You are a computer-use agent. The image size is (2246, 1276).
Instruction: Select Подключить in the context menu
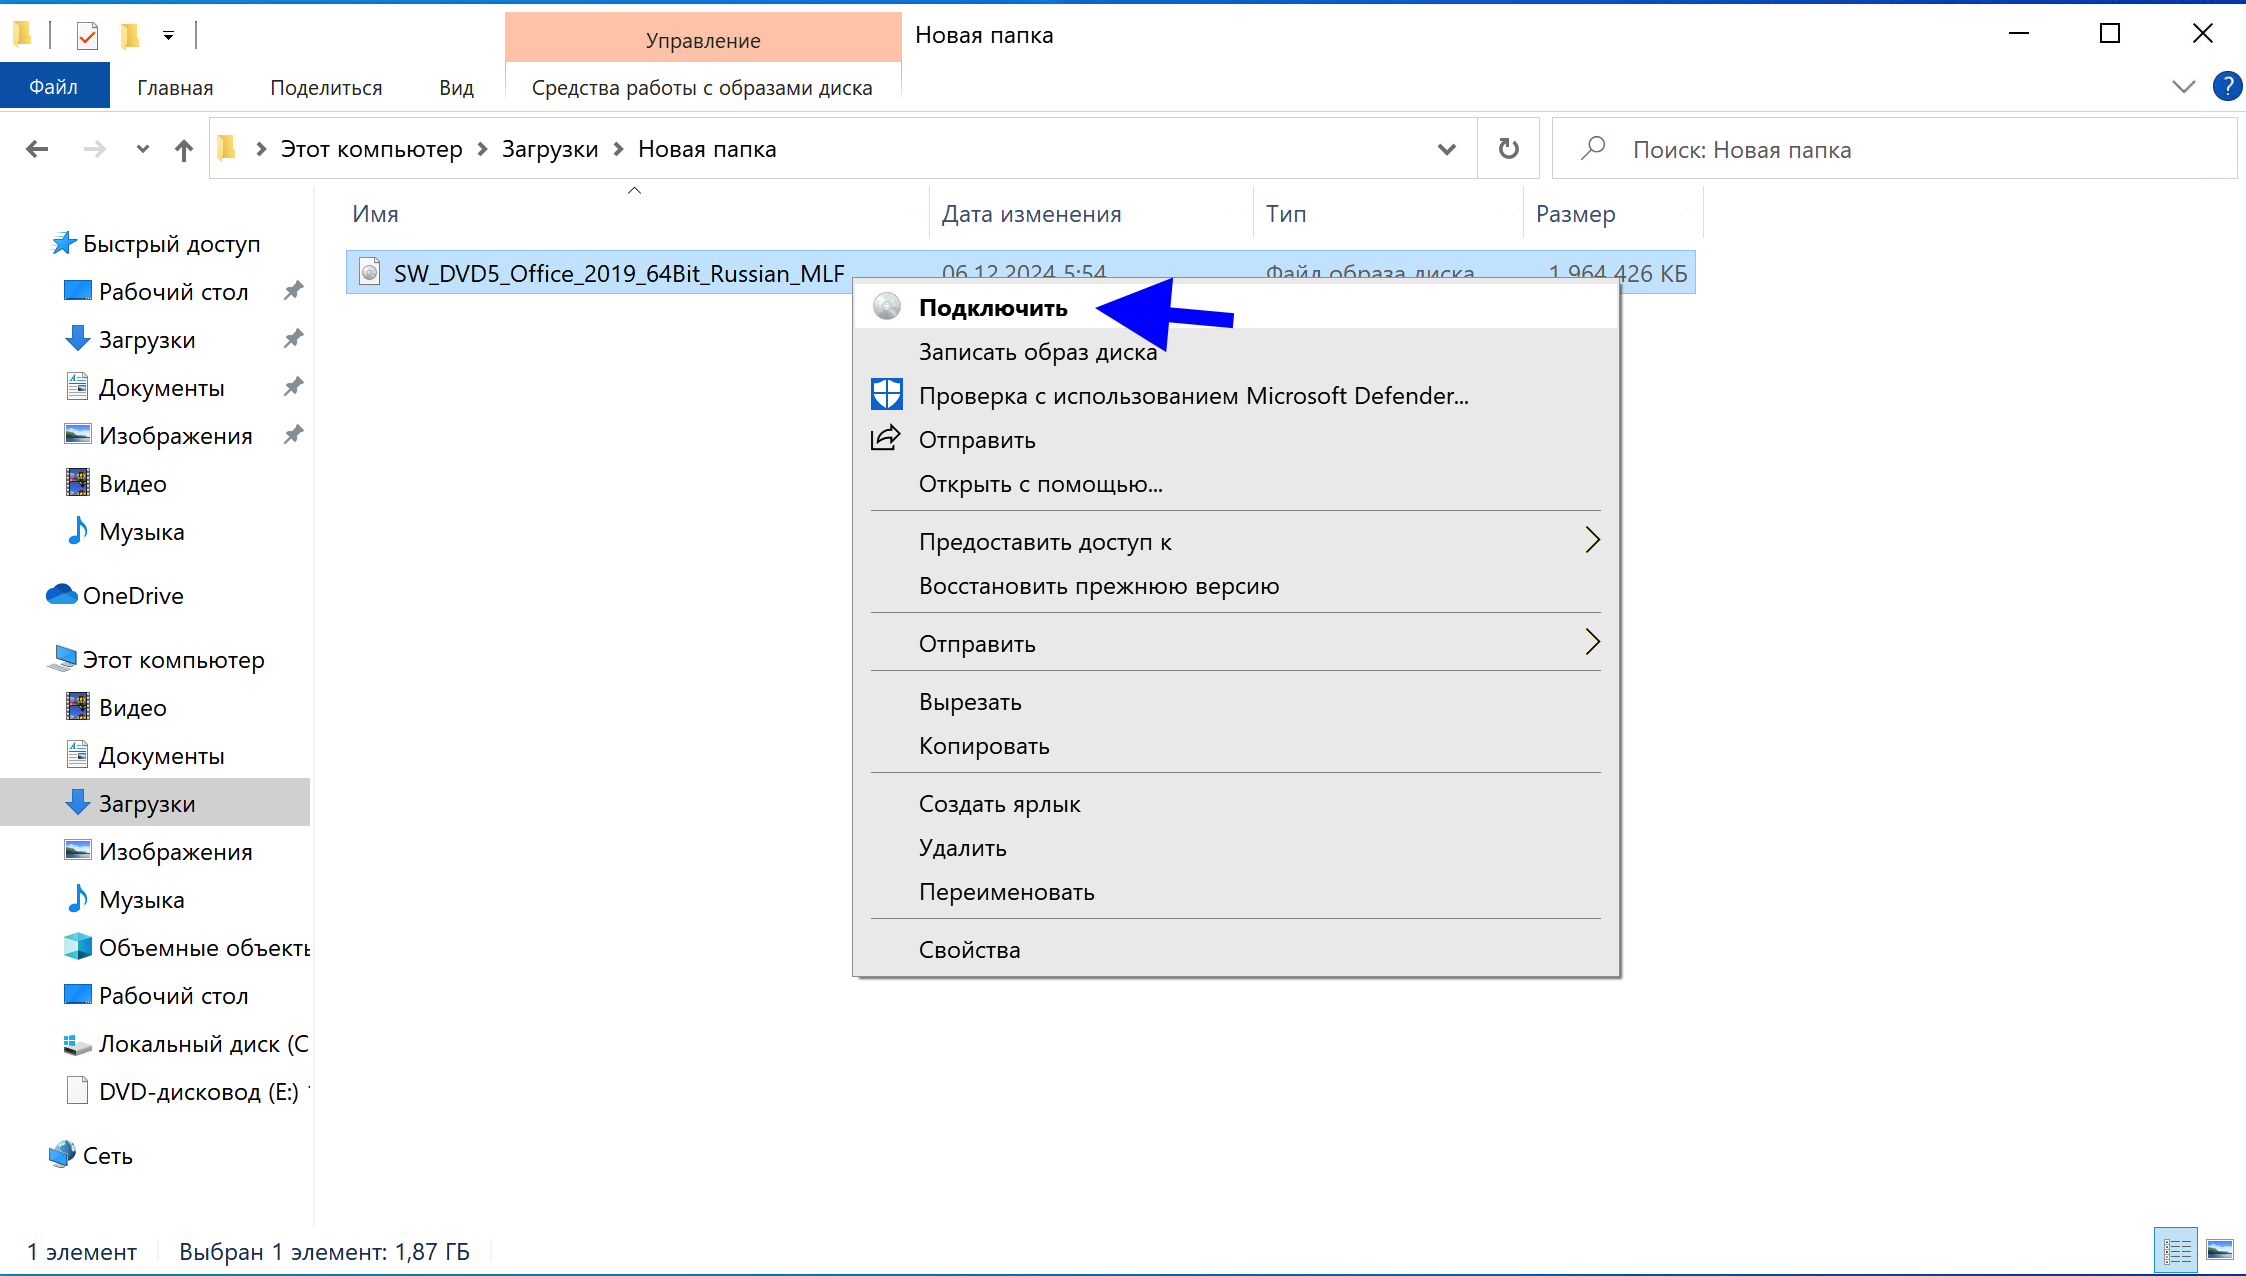click(x=1235, y=307)
